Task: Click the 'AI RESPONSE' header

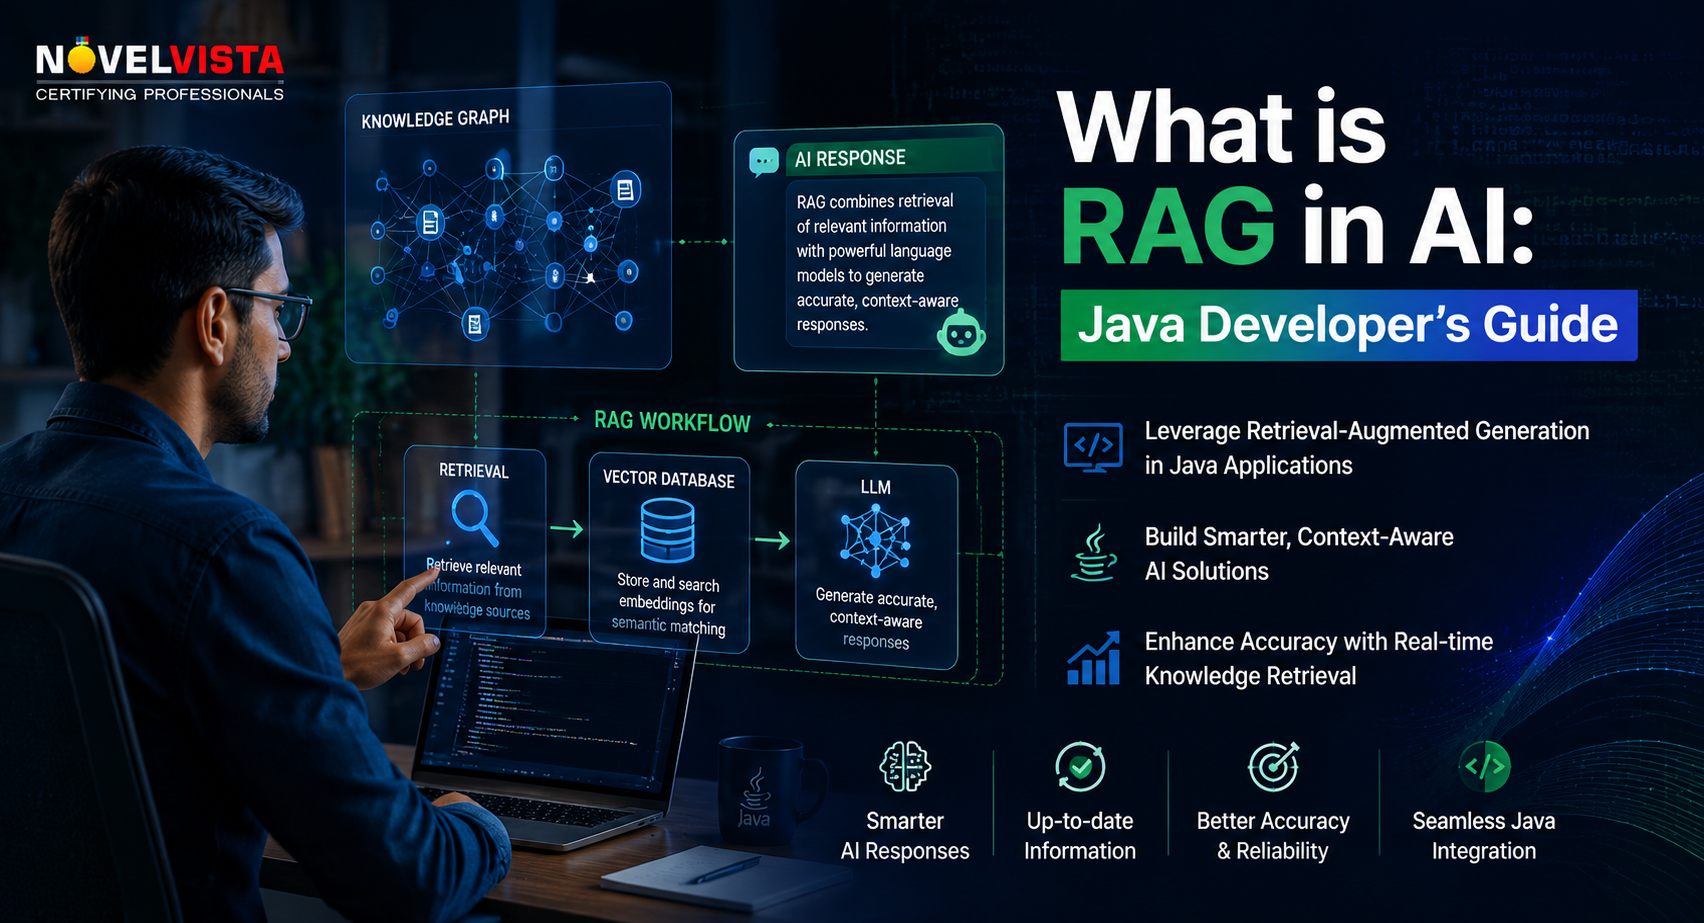Action: [x=850, y=158]
